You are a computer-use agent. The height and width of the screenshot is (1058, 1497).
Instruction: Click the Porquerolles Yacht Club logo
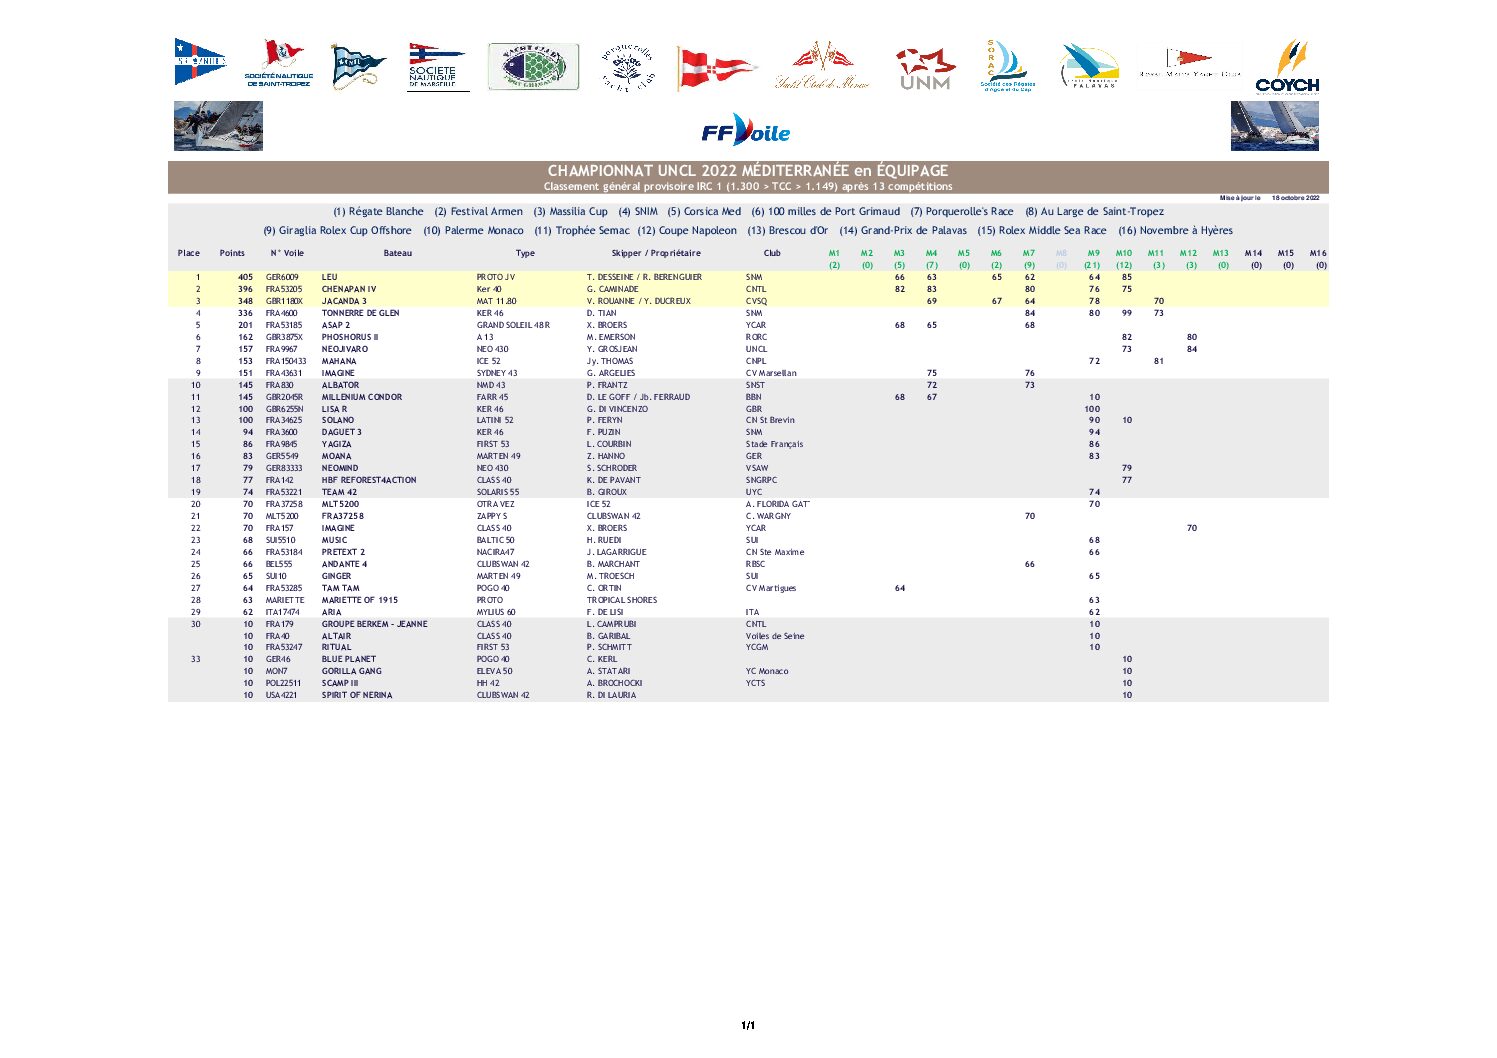628,67
